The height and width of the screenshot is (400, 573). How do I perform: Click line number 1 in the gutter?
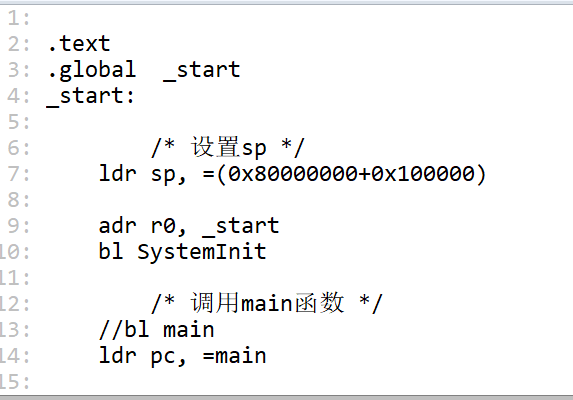click(x=14, y=18)
